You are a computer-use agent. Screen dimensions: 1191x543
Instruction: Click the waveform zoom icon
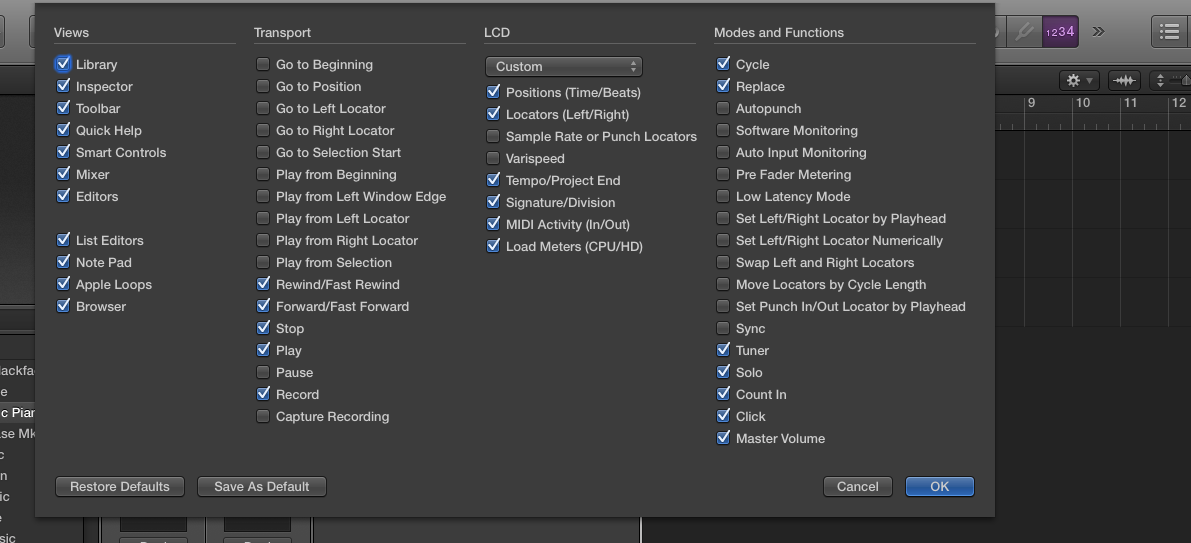point(1125,80)
